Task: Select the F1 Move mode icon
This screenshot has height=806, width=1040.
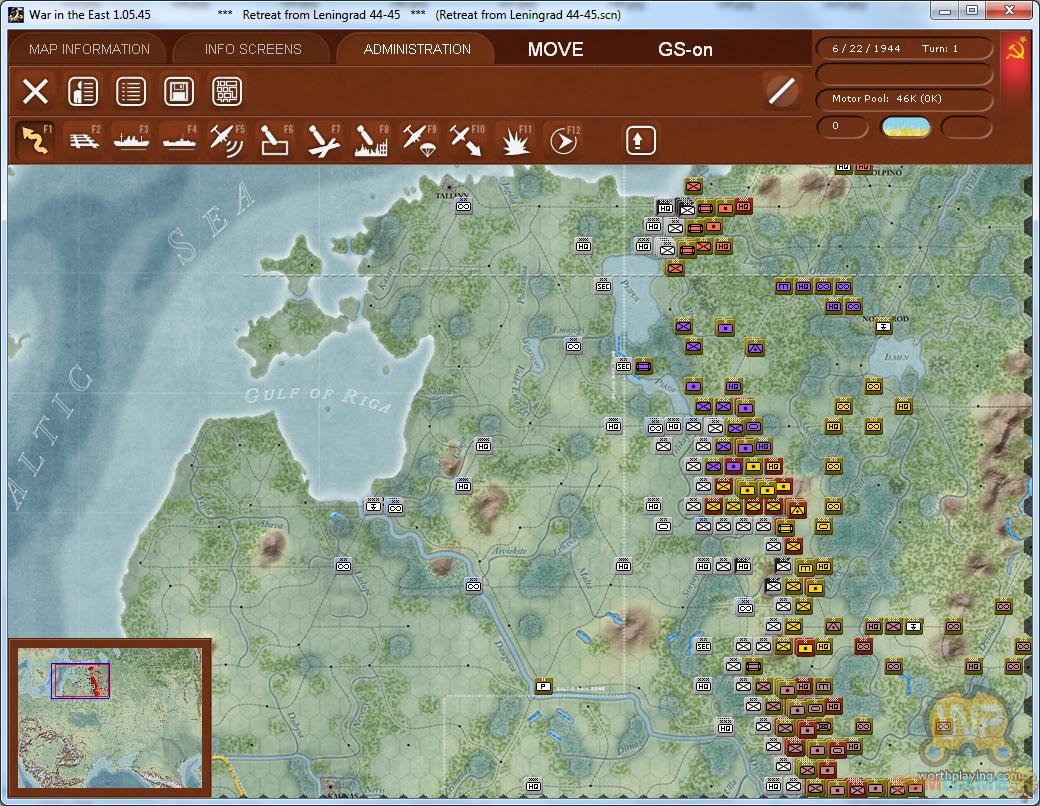Action: [35, 141]
